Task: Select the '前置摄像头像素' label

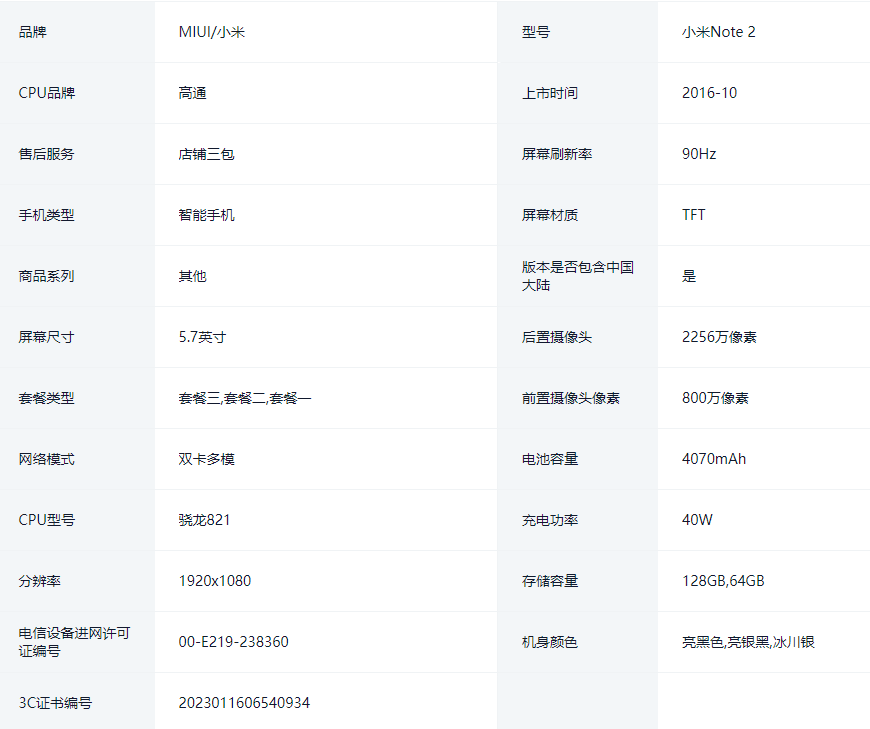Action: tap(570, 398)
